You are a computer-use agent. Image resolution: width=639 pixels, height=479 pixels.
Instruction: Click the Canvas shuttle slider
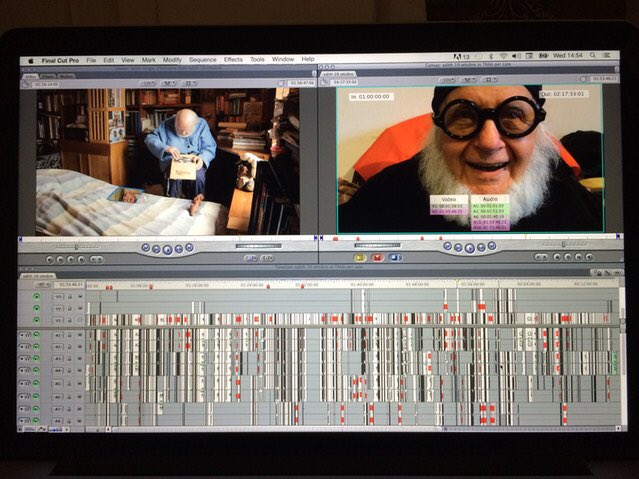(x=563, y=245)
